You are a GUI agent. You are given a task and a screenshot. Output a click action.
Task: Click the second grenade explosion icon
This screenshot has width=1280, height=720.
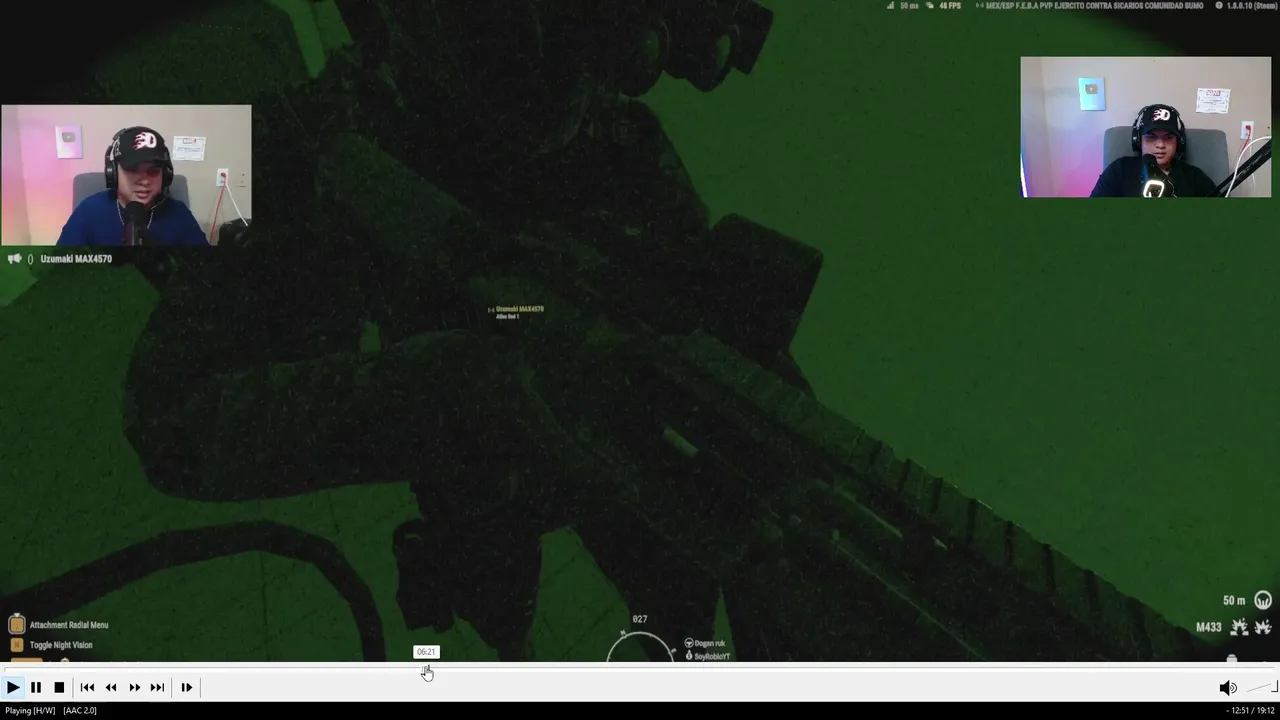1262,627
